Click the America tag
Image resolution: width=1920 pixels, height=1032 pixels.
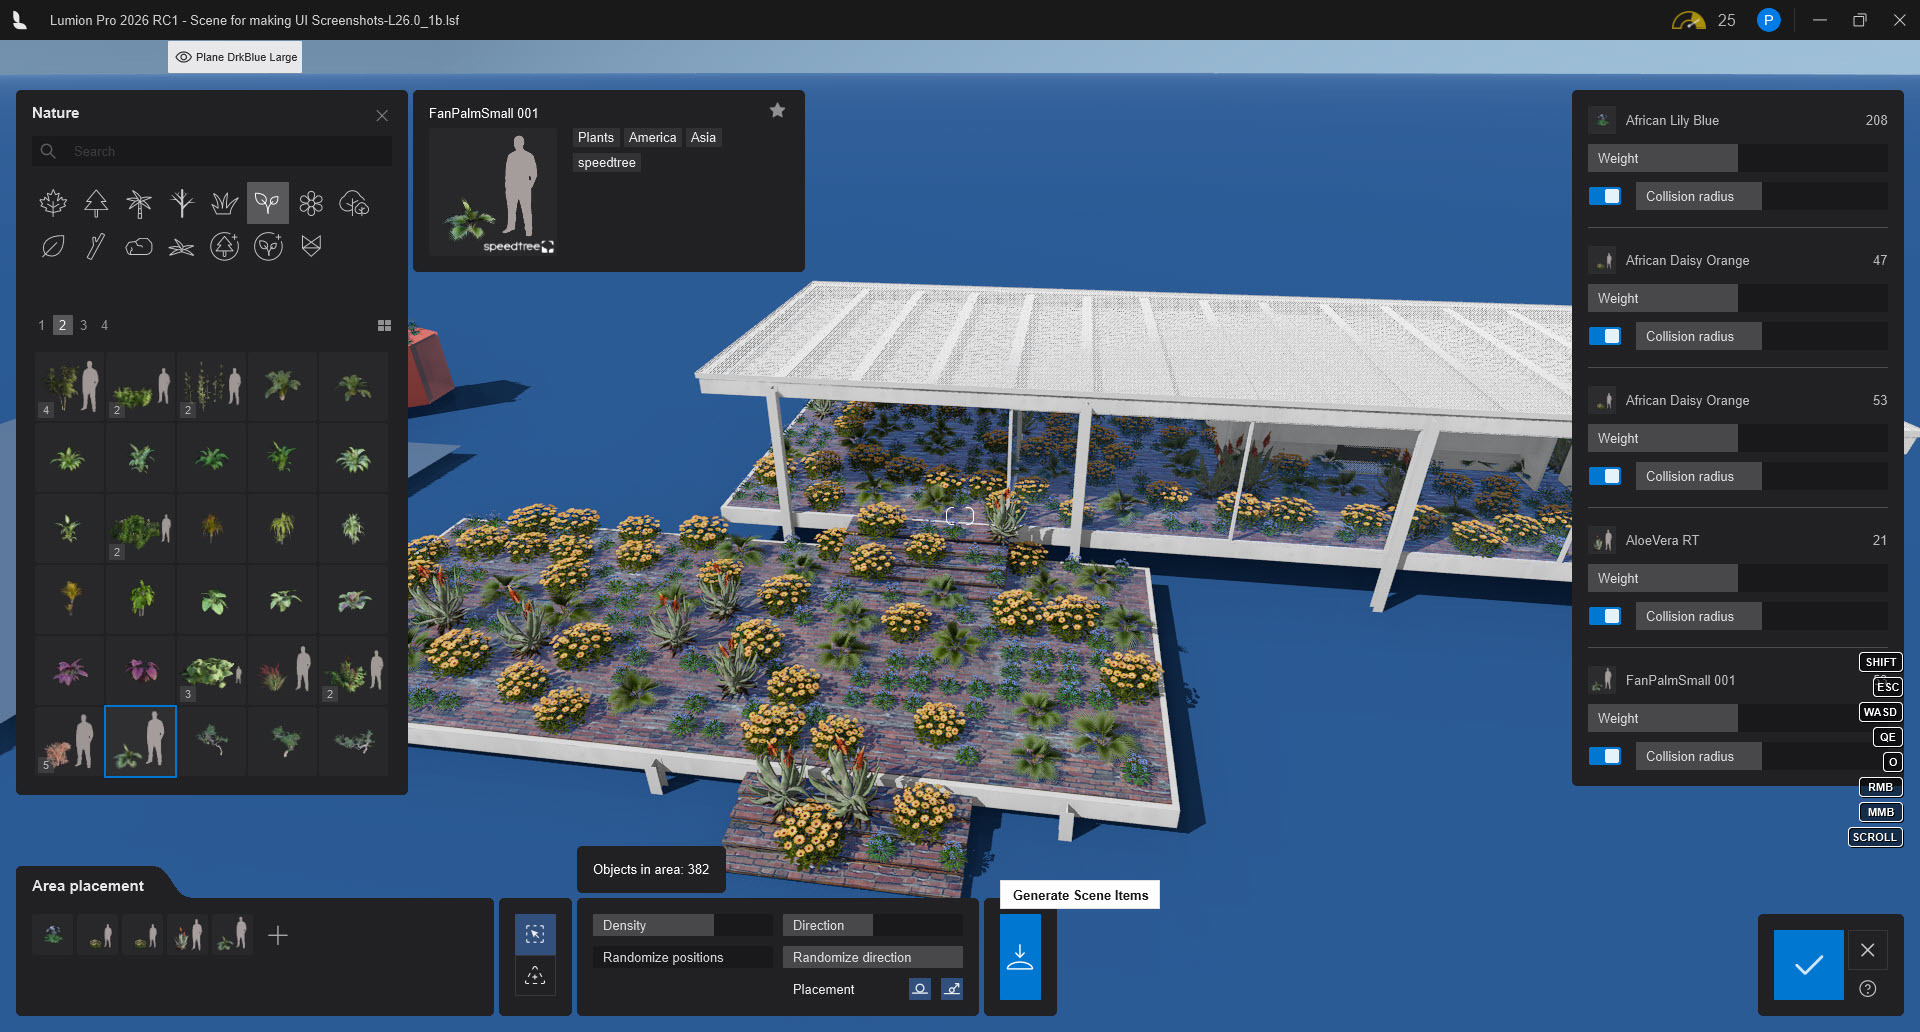[652, 138]
